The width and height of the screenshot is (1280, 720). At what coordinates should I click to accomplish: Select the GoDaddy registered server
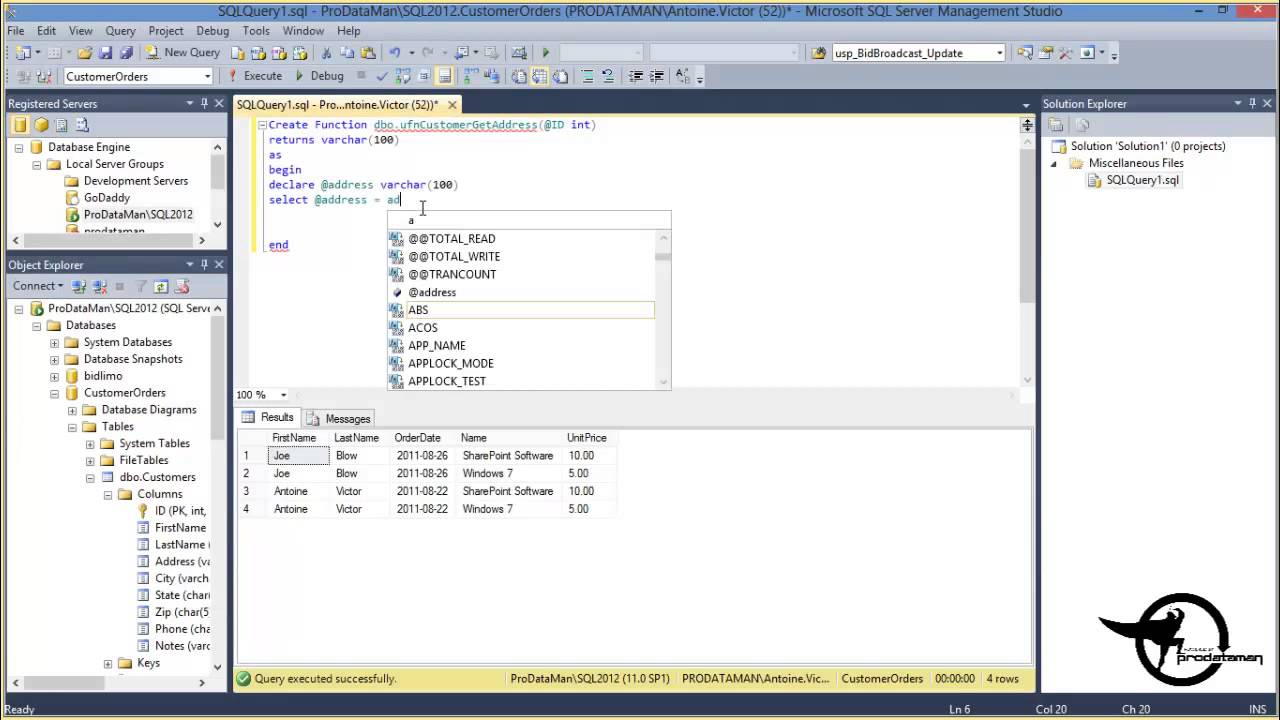pos(107,198)
